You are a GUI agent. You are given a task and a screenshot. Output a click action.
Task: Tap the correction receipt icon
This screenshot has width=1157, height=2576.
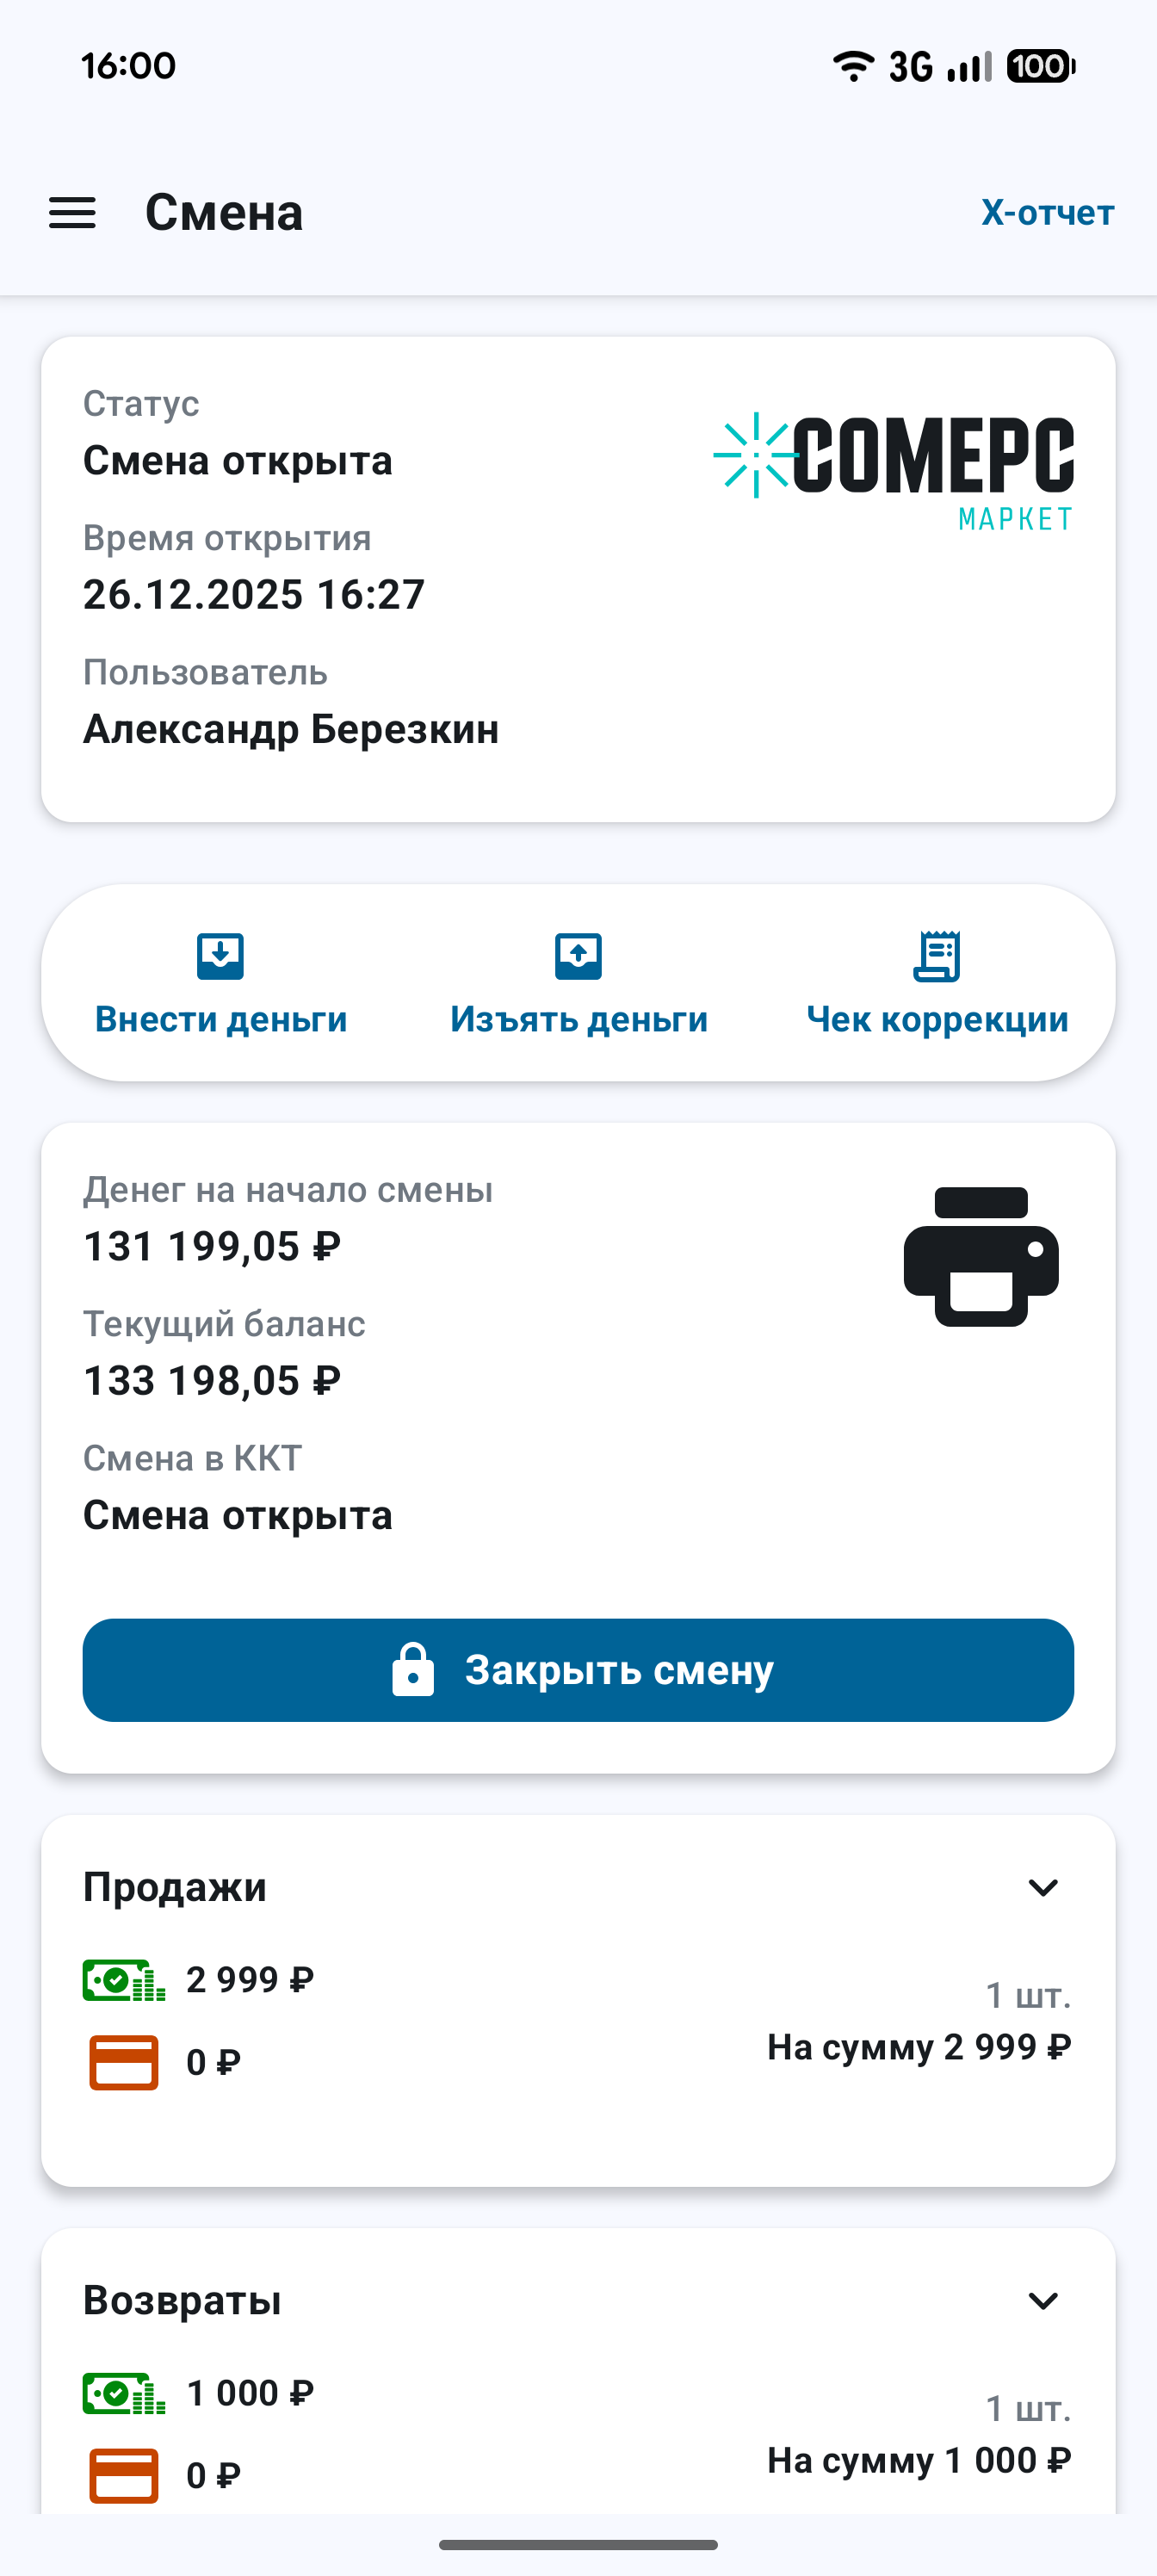point(937,956)
